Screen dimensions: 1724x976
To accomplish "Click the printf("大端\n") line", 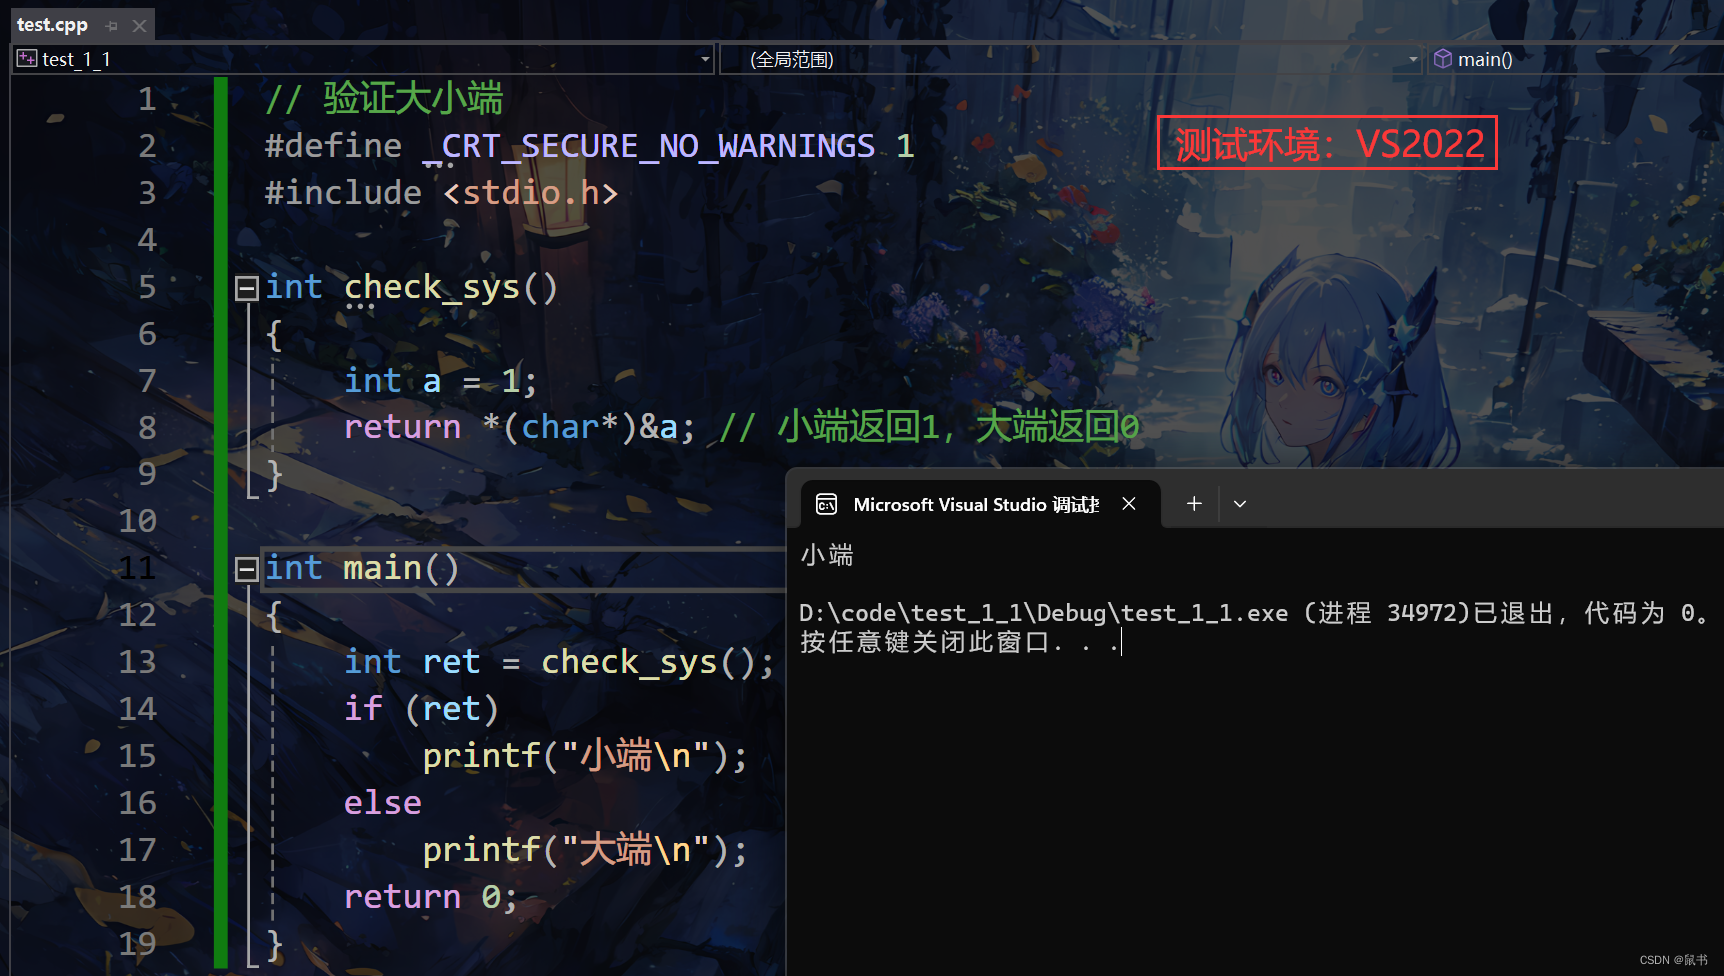I will (x=585, y=850).
